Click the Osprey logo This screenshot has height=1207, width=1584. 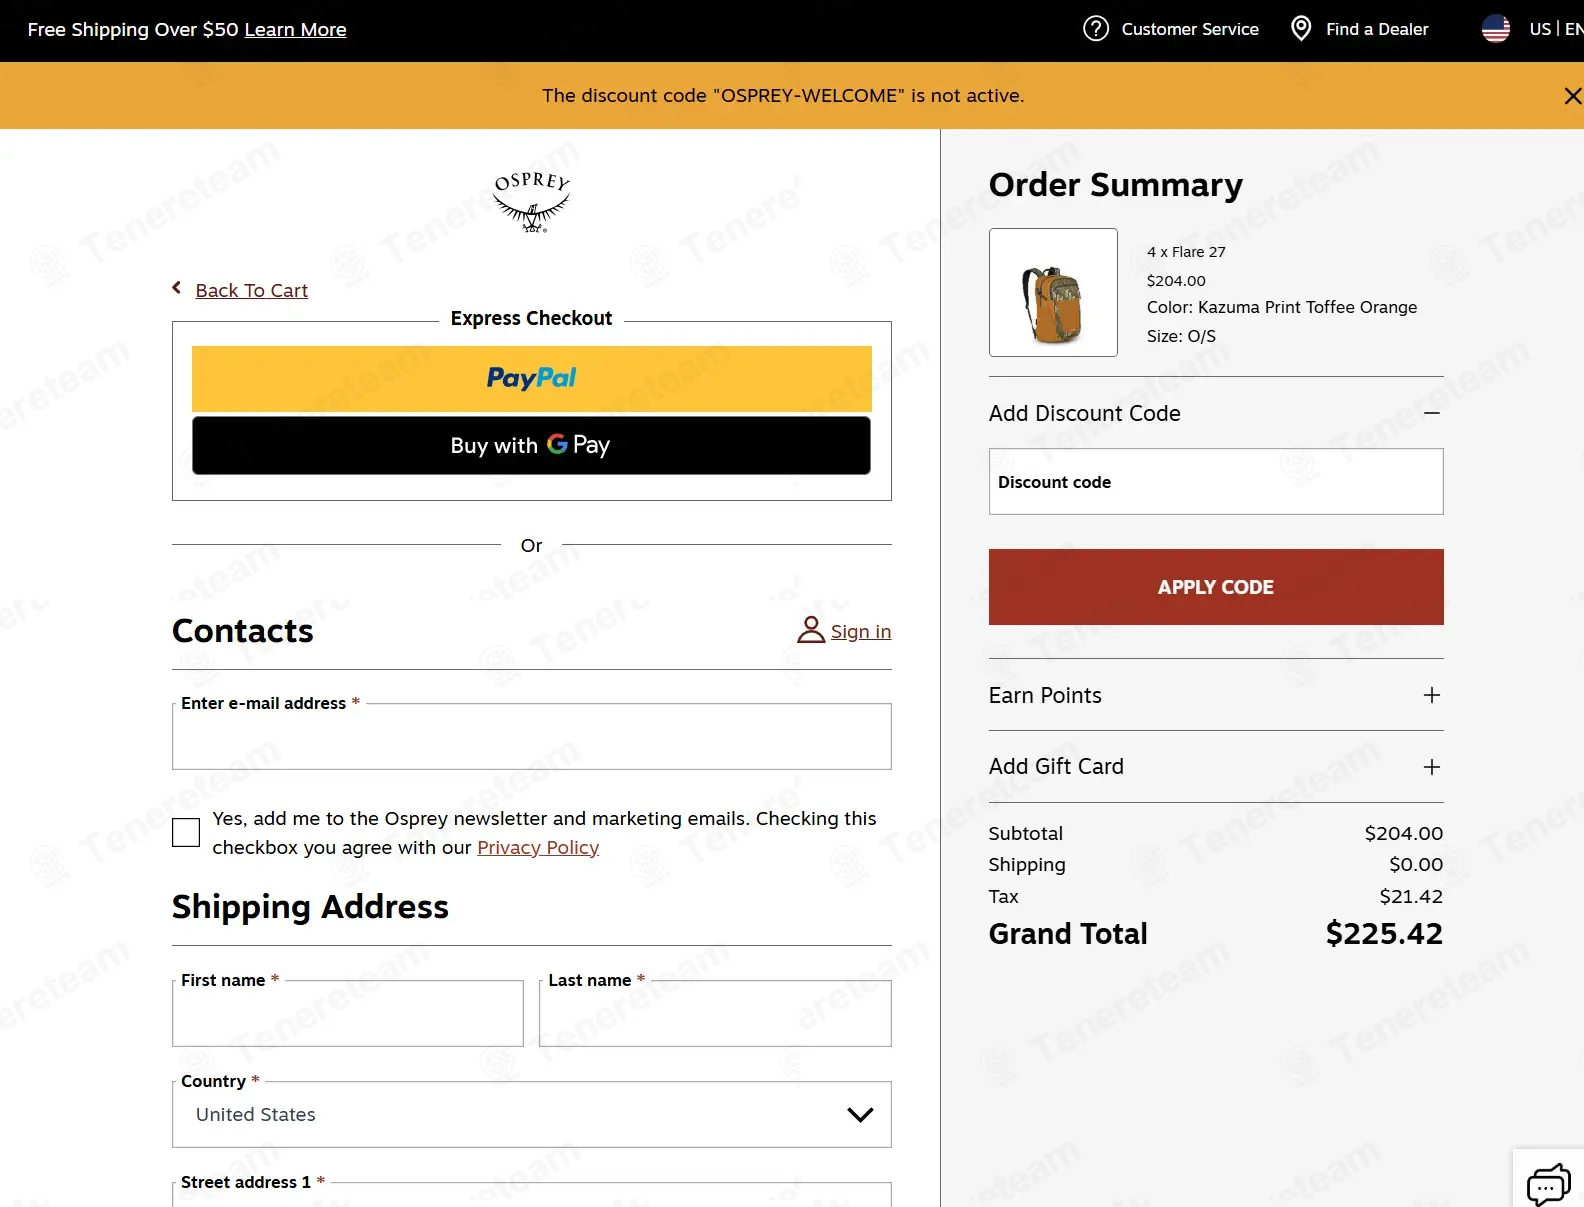(532, 202)
